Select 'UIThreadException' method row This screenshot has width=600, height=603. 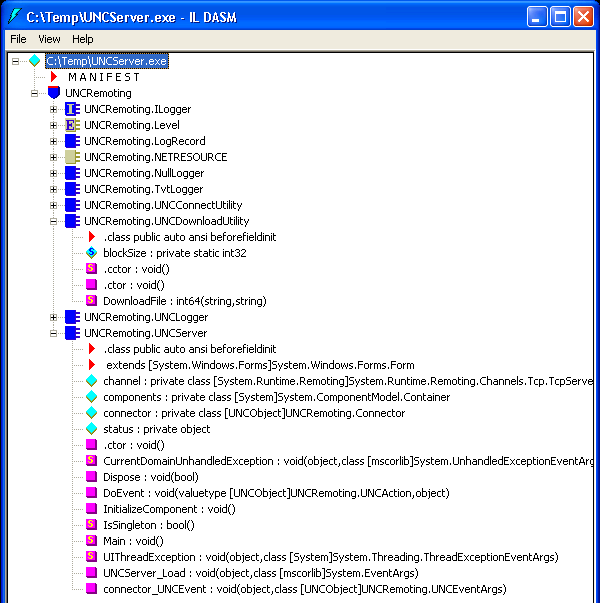coord(331,557)
